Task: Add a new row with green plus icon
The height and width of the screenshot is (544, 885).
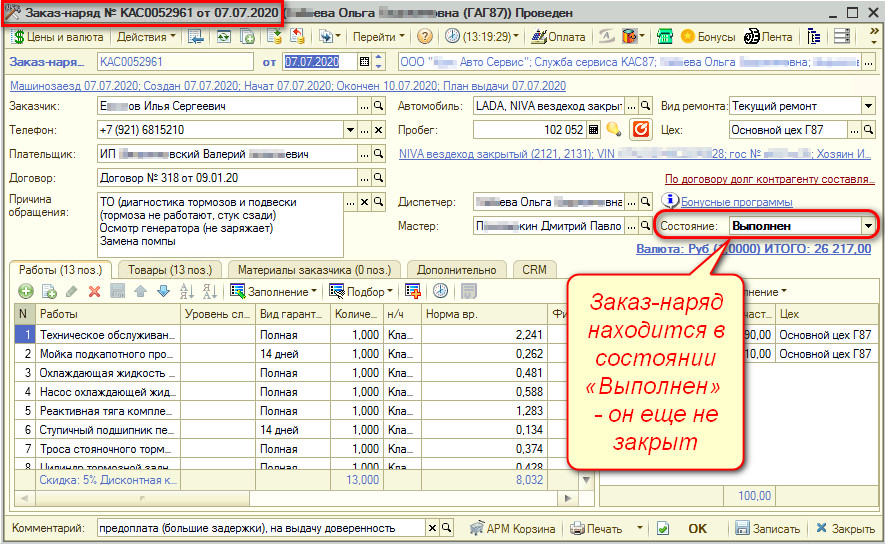Action: point(26,292)
